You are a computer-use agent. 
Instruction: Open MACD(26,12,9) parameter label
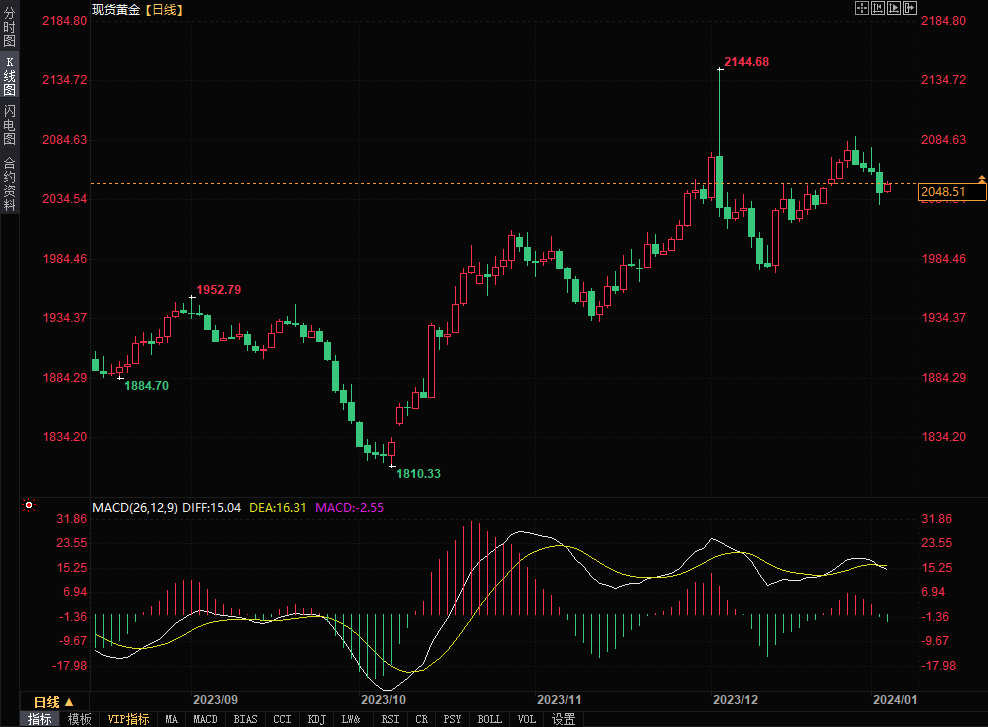point(135,507)
